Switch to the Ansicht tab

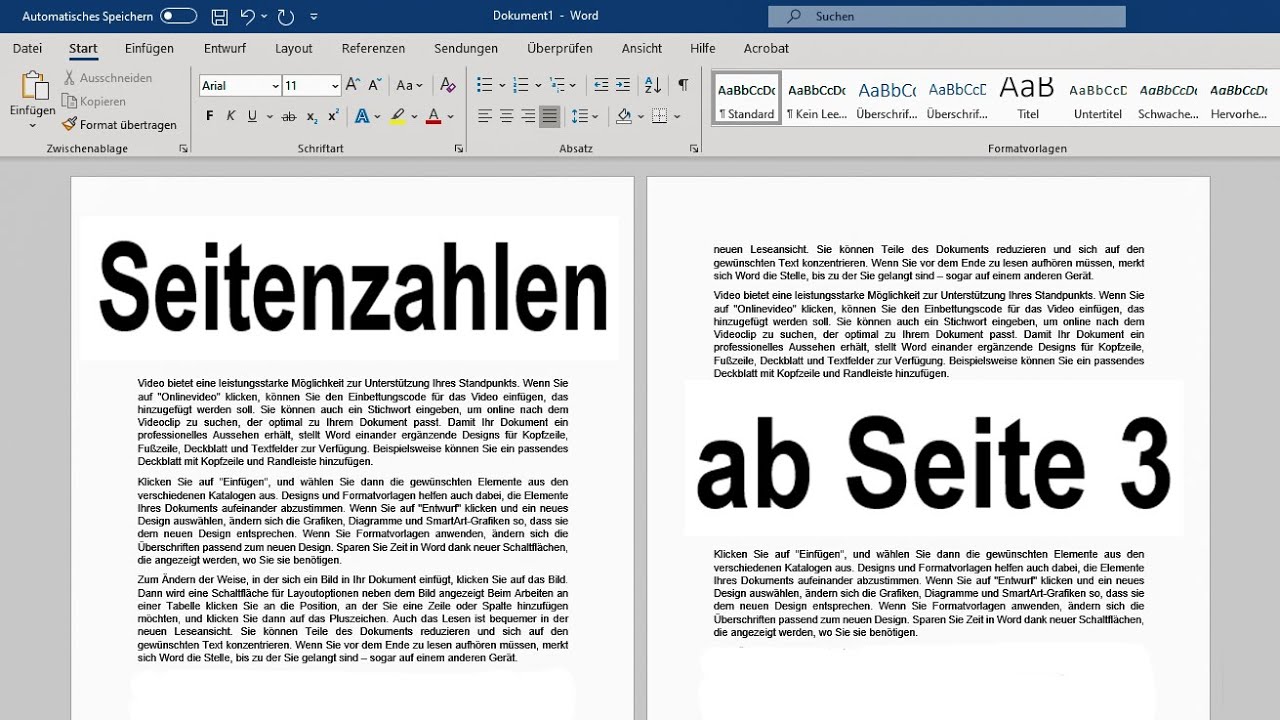click(642, 48)
